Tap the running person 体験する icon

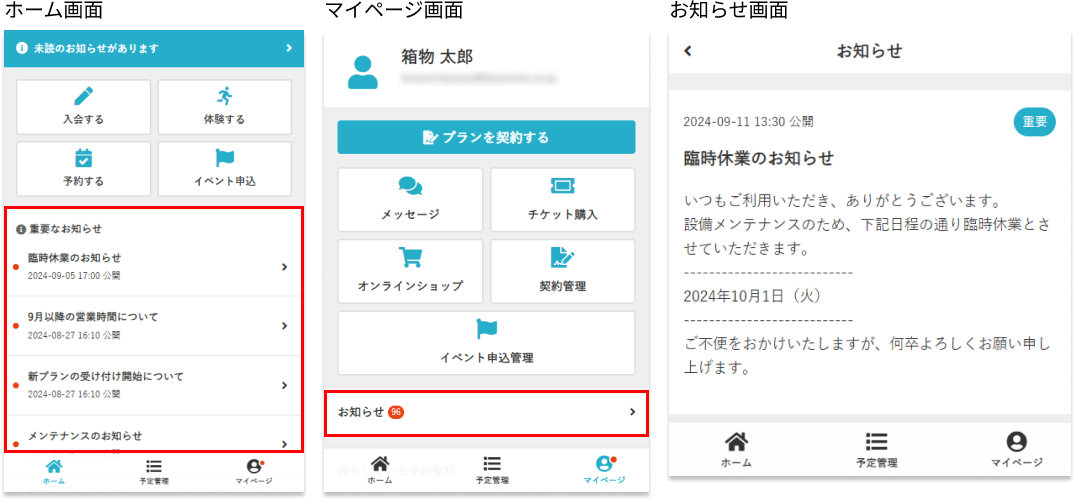pos(224,97)
